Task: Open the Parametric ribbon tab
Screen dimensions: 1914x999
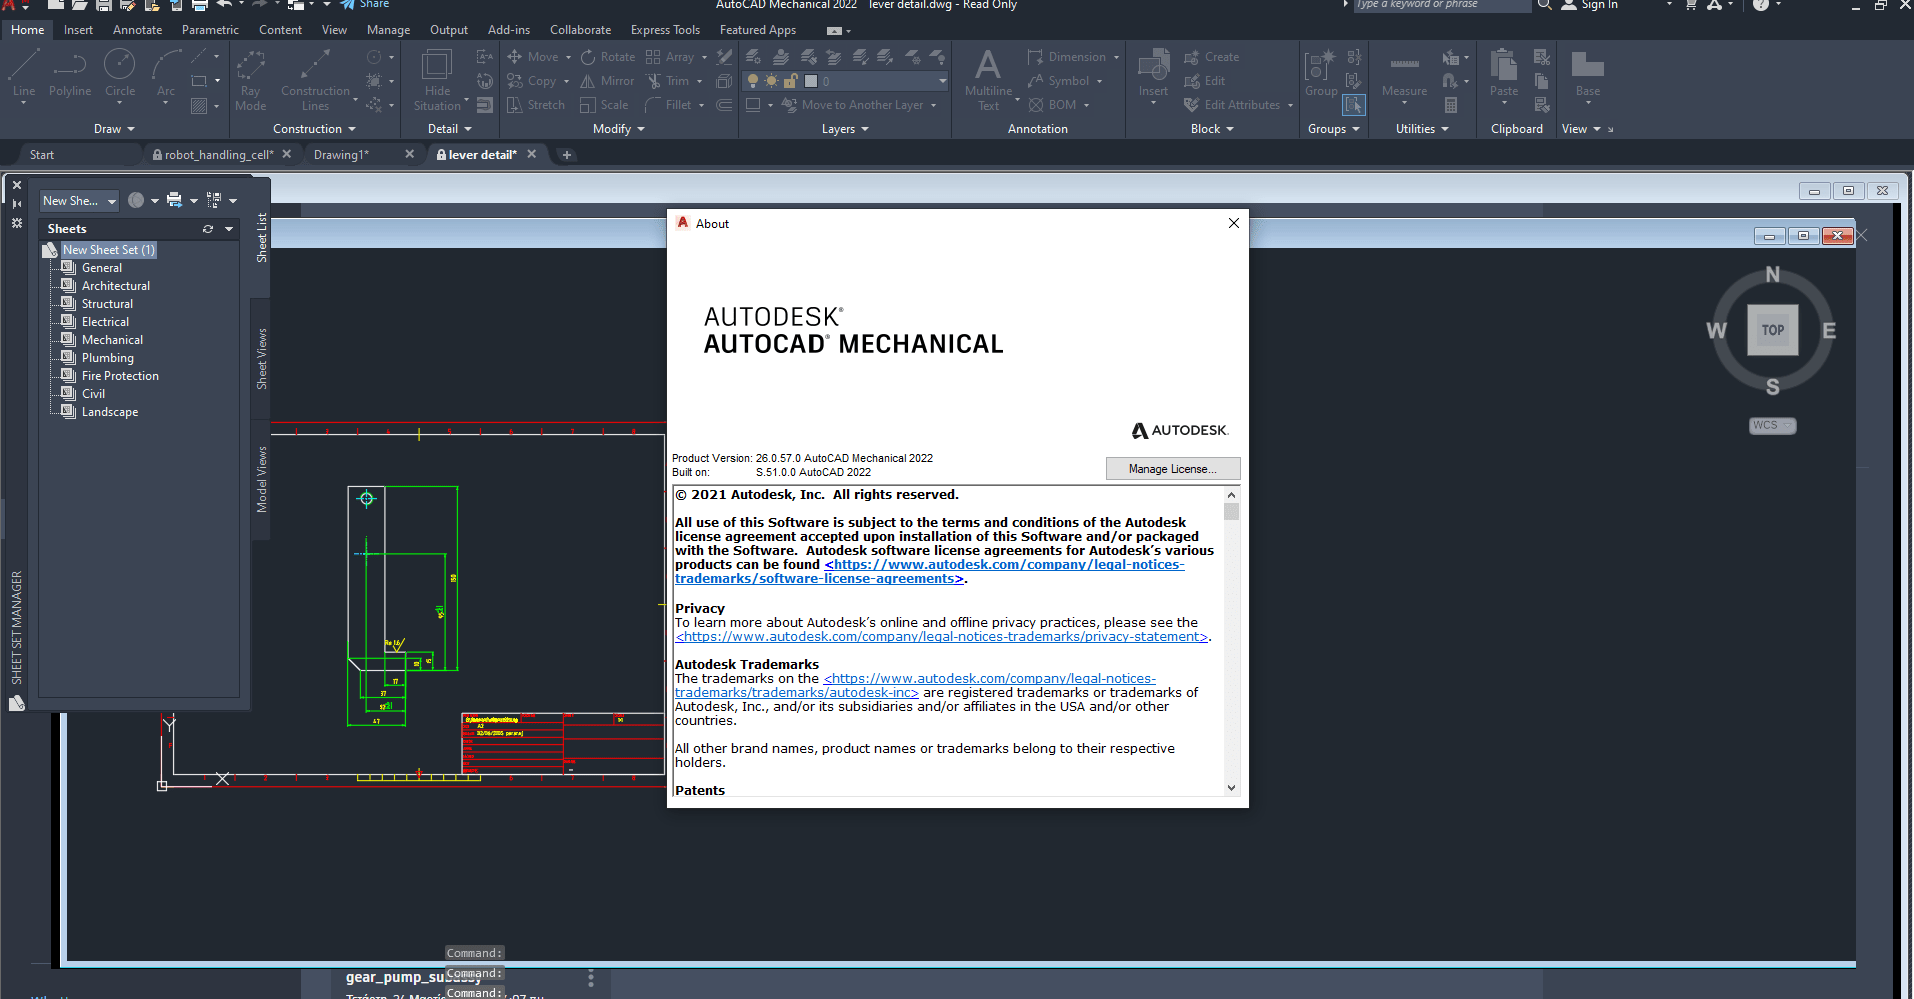Action: 210,30
